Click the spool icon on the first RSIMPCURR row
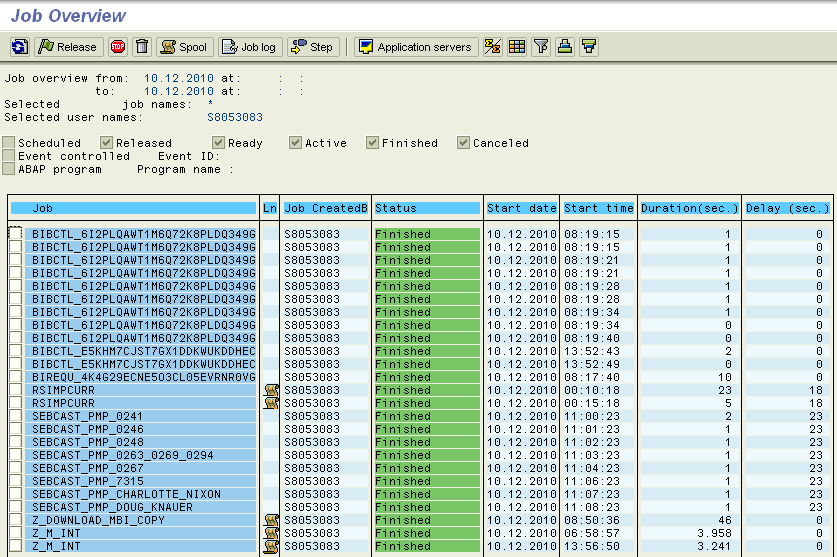Image resolution: width=837 pixels, height=557 pixels. (x=271, y=390)
